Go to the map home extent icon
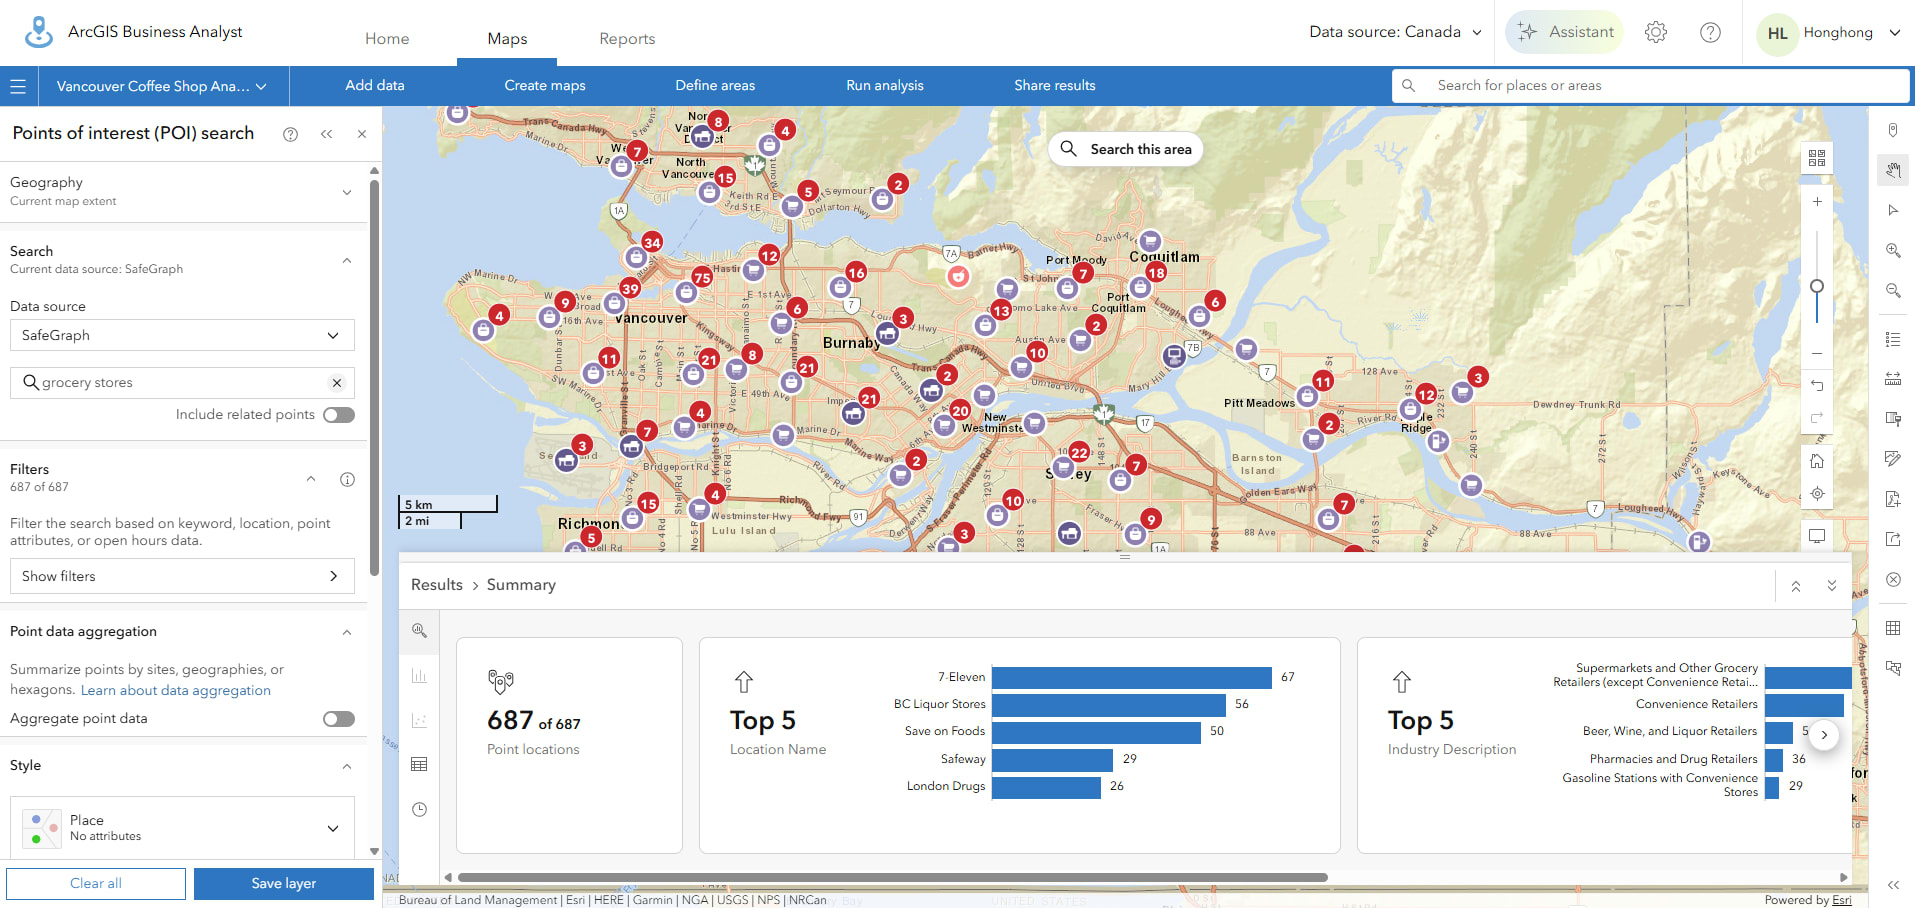The image size is (1915, 908). [x=1817, y=461]
